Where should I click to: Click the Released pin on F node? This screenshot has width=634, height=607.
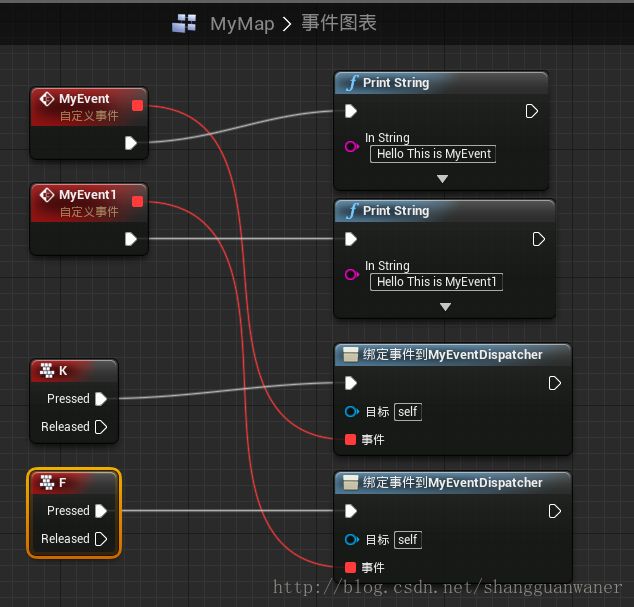point(101,539)
